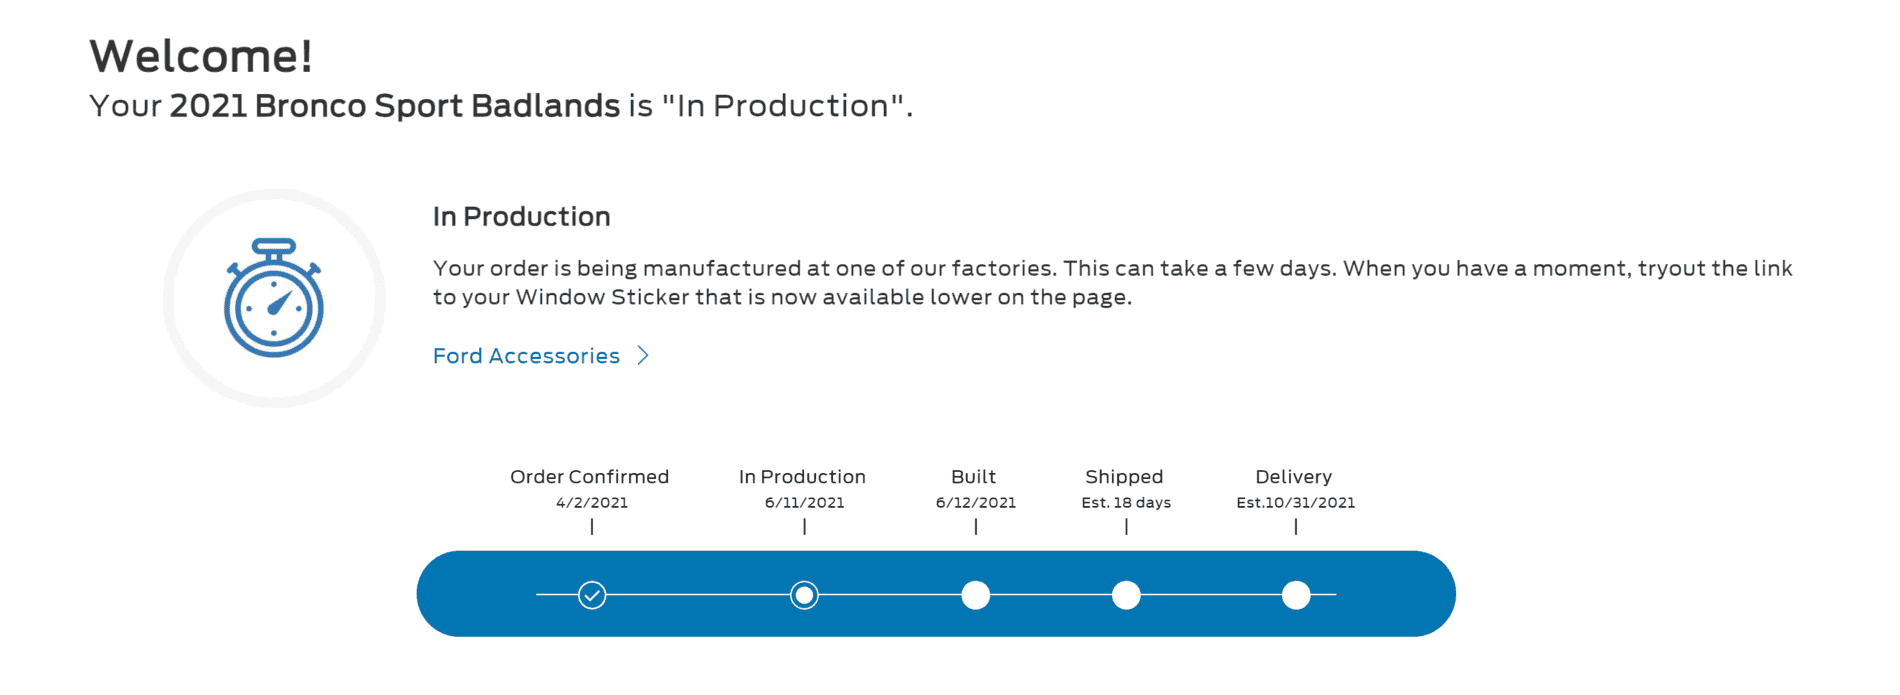Viewport: 1900px width, 695px height.
Task: Click the 6/12/2021 built date
Action: click(x=975, y=503)
